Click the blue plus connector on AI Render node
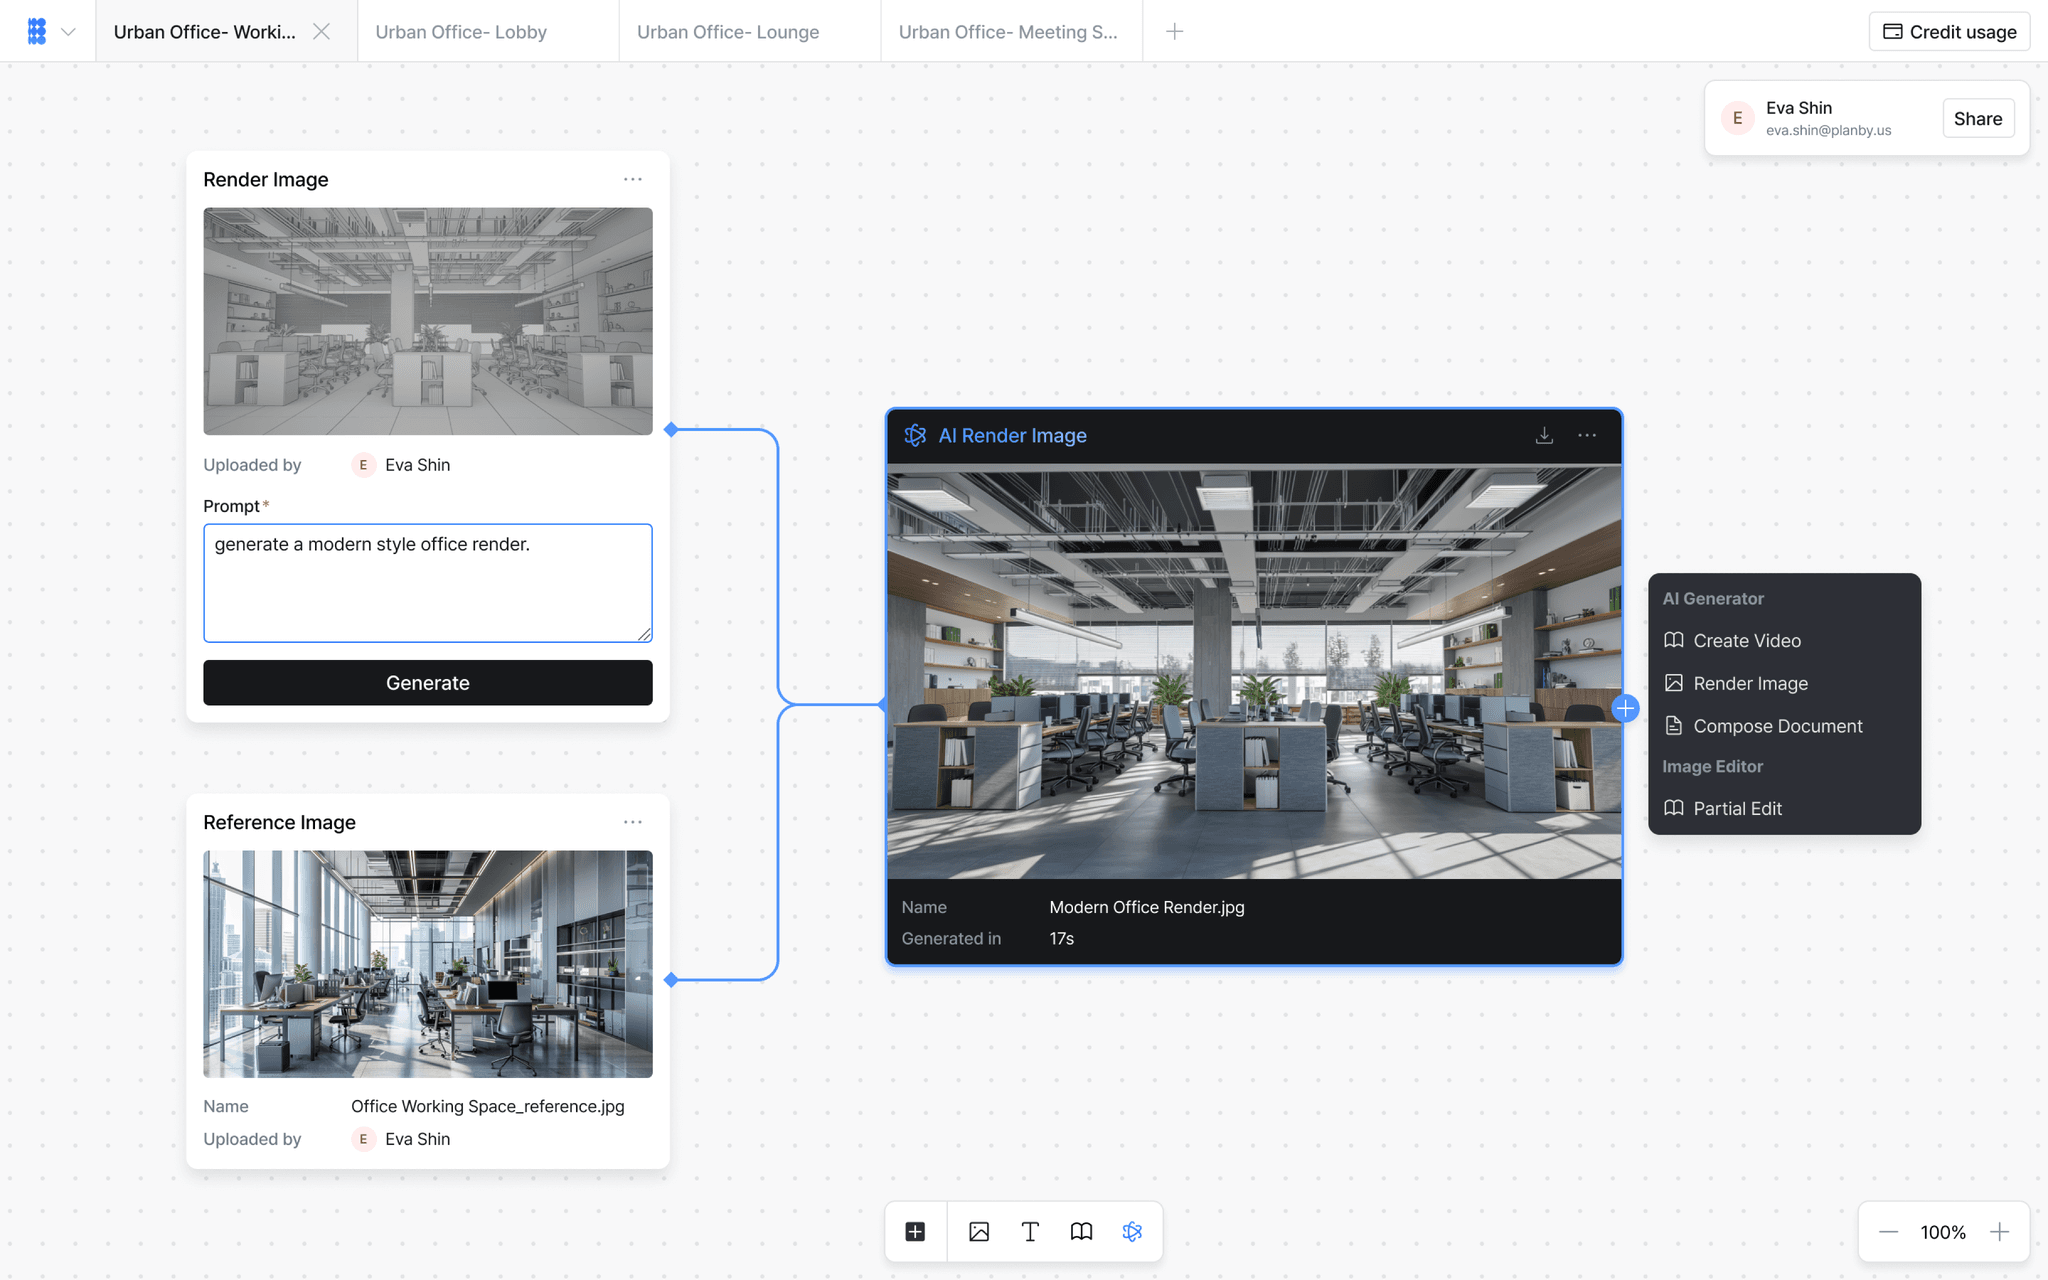 [1625, 708]
